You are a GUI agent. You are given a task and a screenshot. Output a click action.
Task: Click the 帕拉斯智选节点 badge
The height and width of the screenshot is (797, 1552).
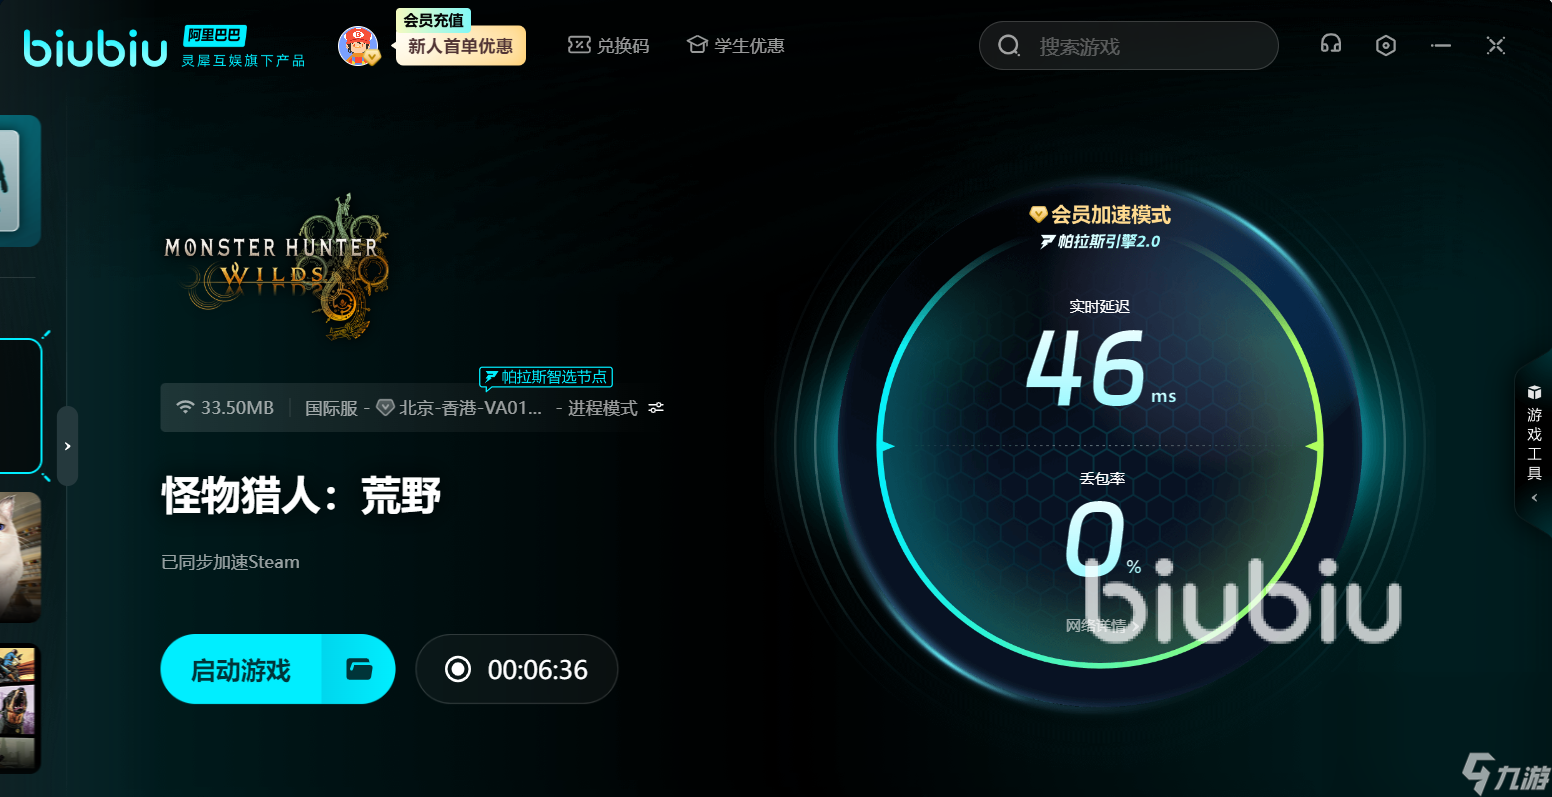546,377
